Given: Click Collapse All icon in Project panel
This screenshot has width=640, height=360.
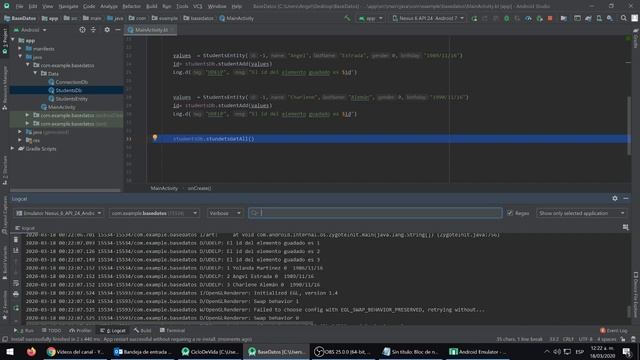Looking at the screenshot, I should click(x=93, y=30).
